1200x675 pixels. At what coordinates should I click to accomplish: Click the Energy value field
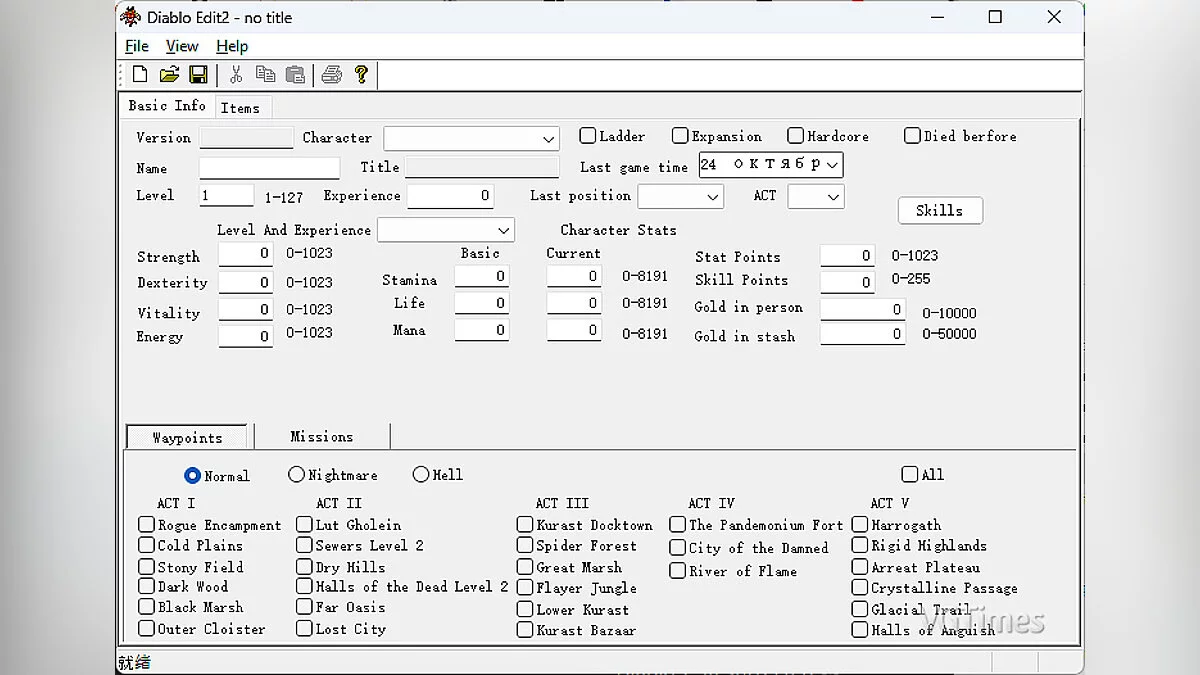pos(246,336)
